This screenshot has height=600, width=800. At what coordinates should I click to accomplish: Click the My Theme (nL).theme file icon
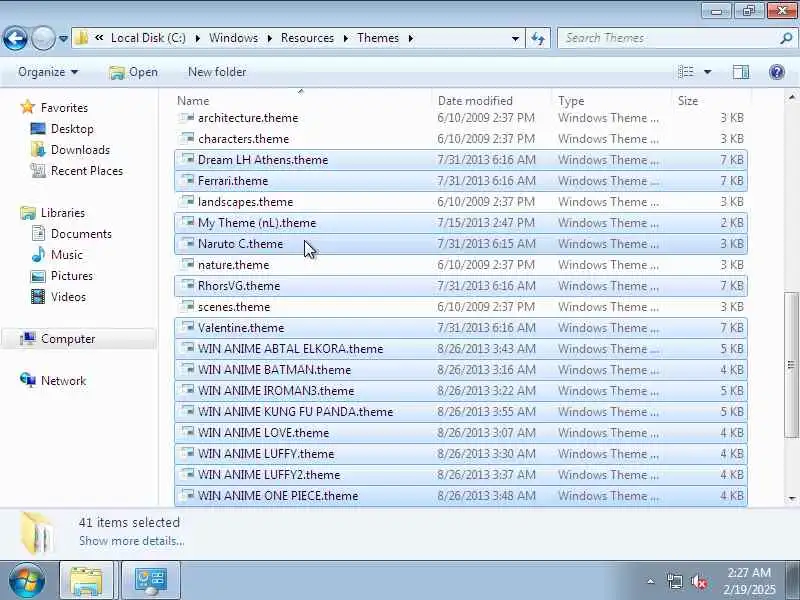coord(187,222)
